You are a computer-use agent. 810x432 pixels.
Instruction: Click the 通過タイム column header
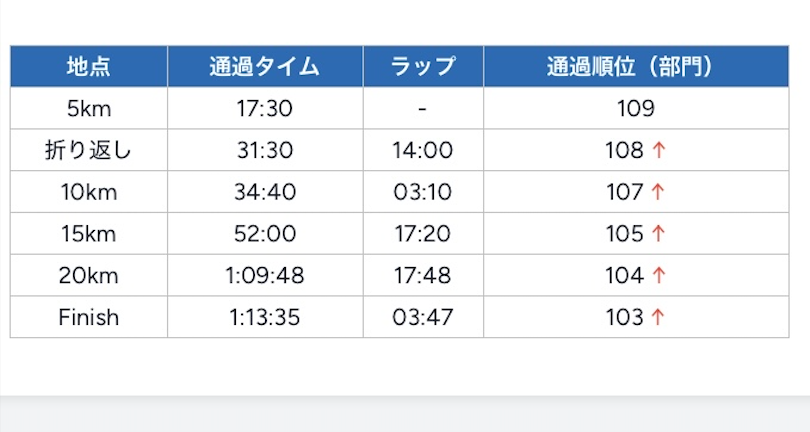[265, 67]
